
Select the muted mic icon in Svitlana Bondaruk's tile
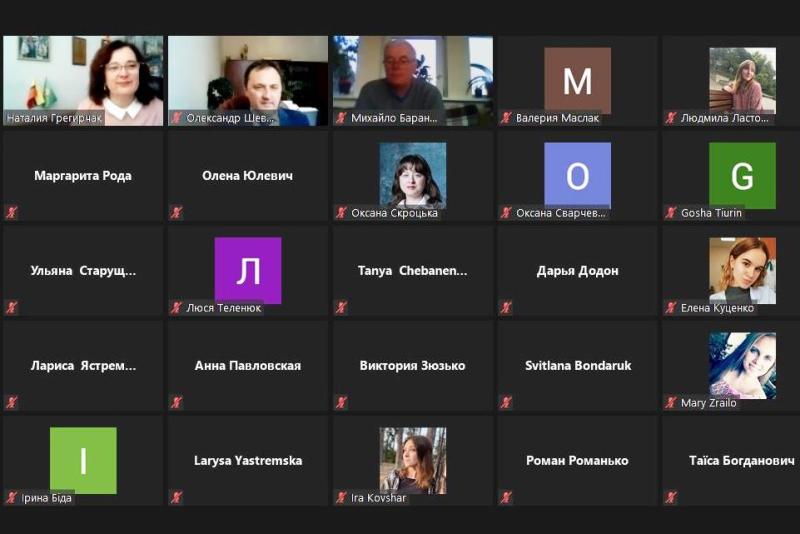point(506,402)
